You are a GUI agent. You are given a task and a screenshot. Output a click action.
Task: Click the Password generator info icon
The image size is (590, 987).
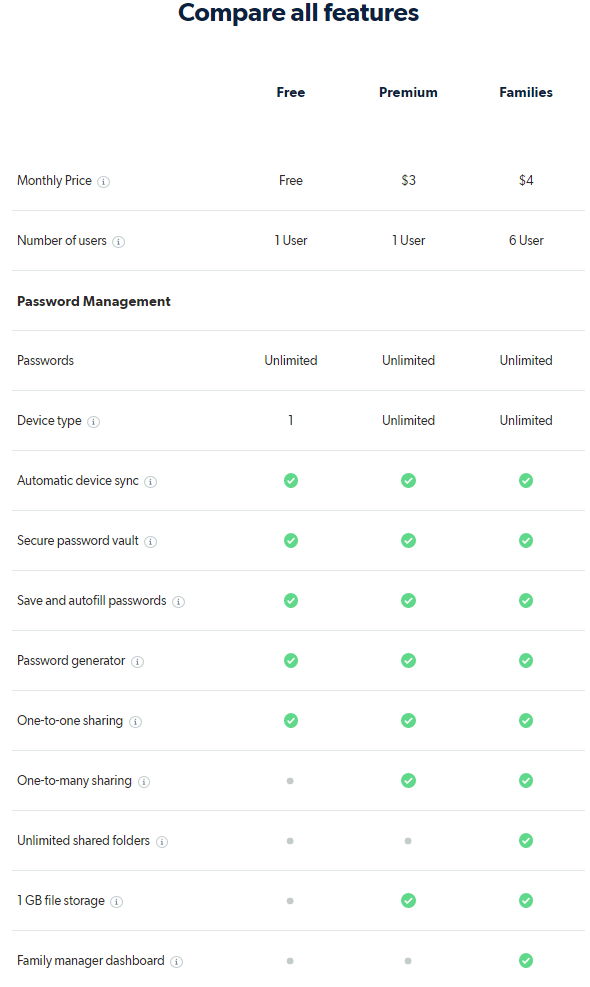pos(137,662)
